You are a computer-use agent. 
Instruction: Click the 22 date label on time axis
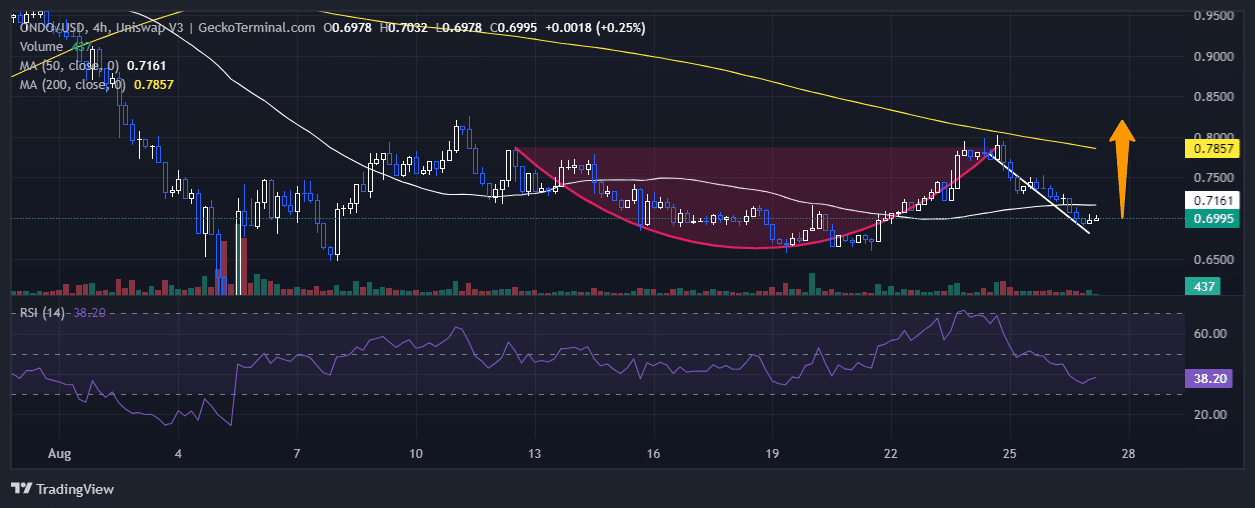click(891, 453)
